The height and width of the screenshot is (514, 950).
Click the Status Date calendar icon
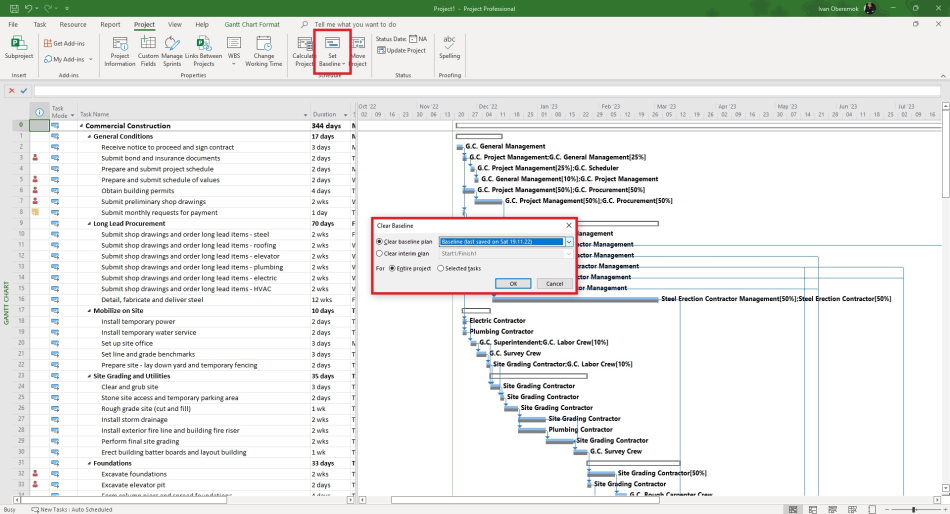413,39
